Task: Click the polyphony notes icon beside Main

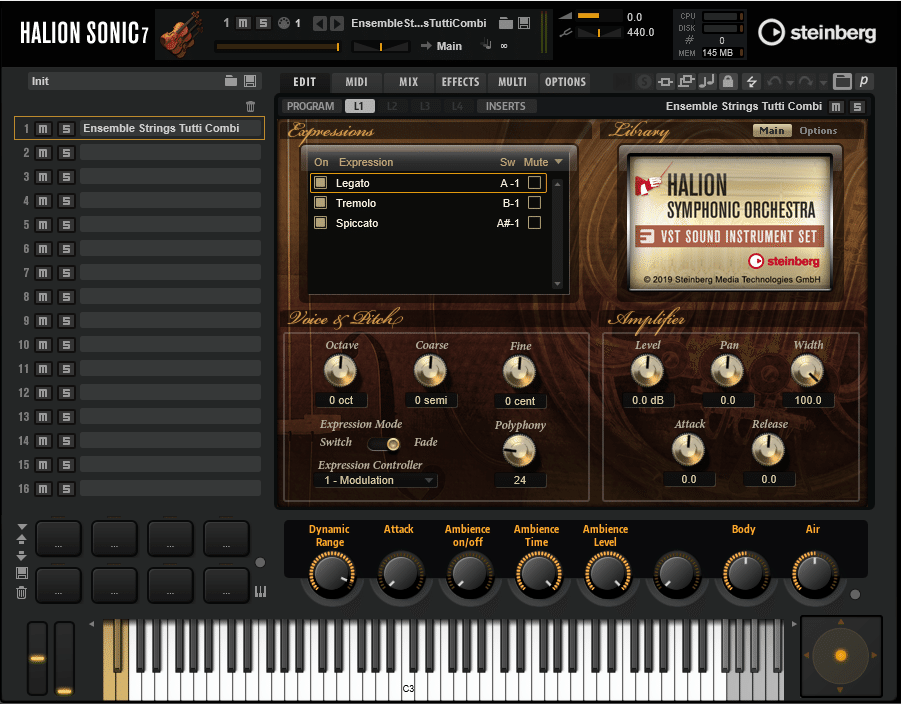Action: pyautogui.click(x=486, y=45)
